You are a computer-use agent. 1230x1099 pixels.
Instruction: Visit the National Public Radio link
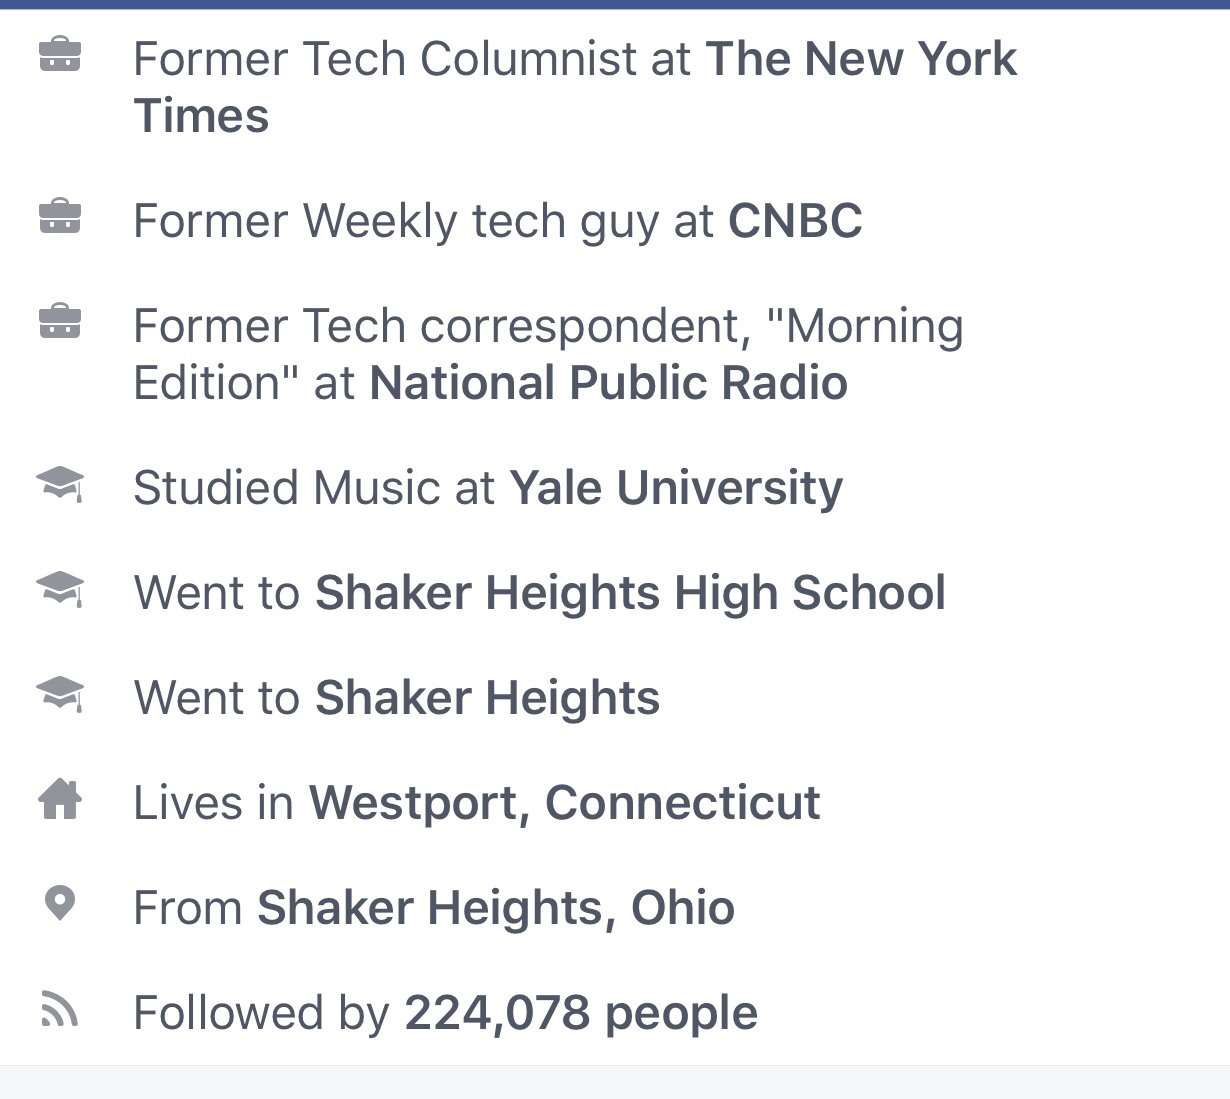(x=608, y=383)
